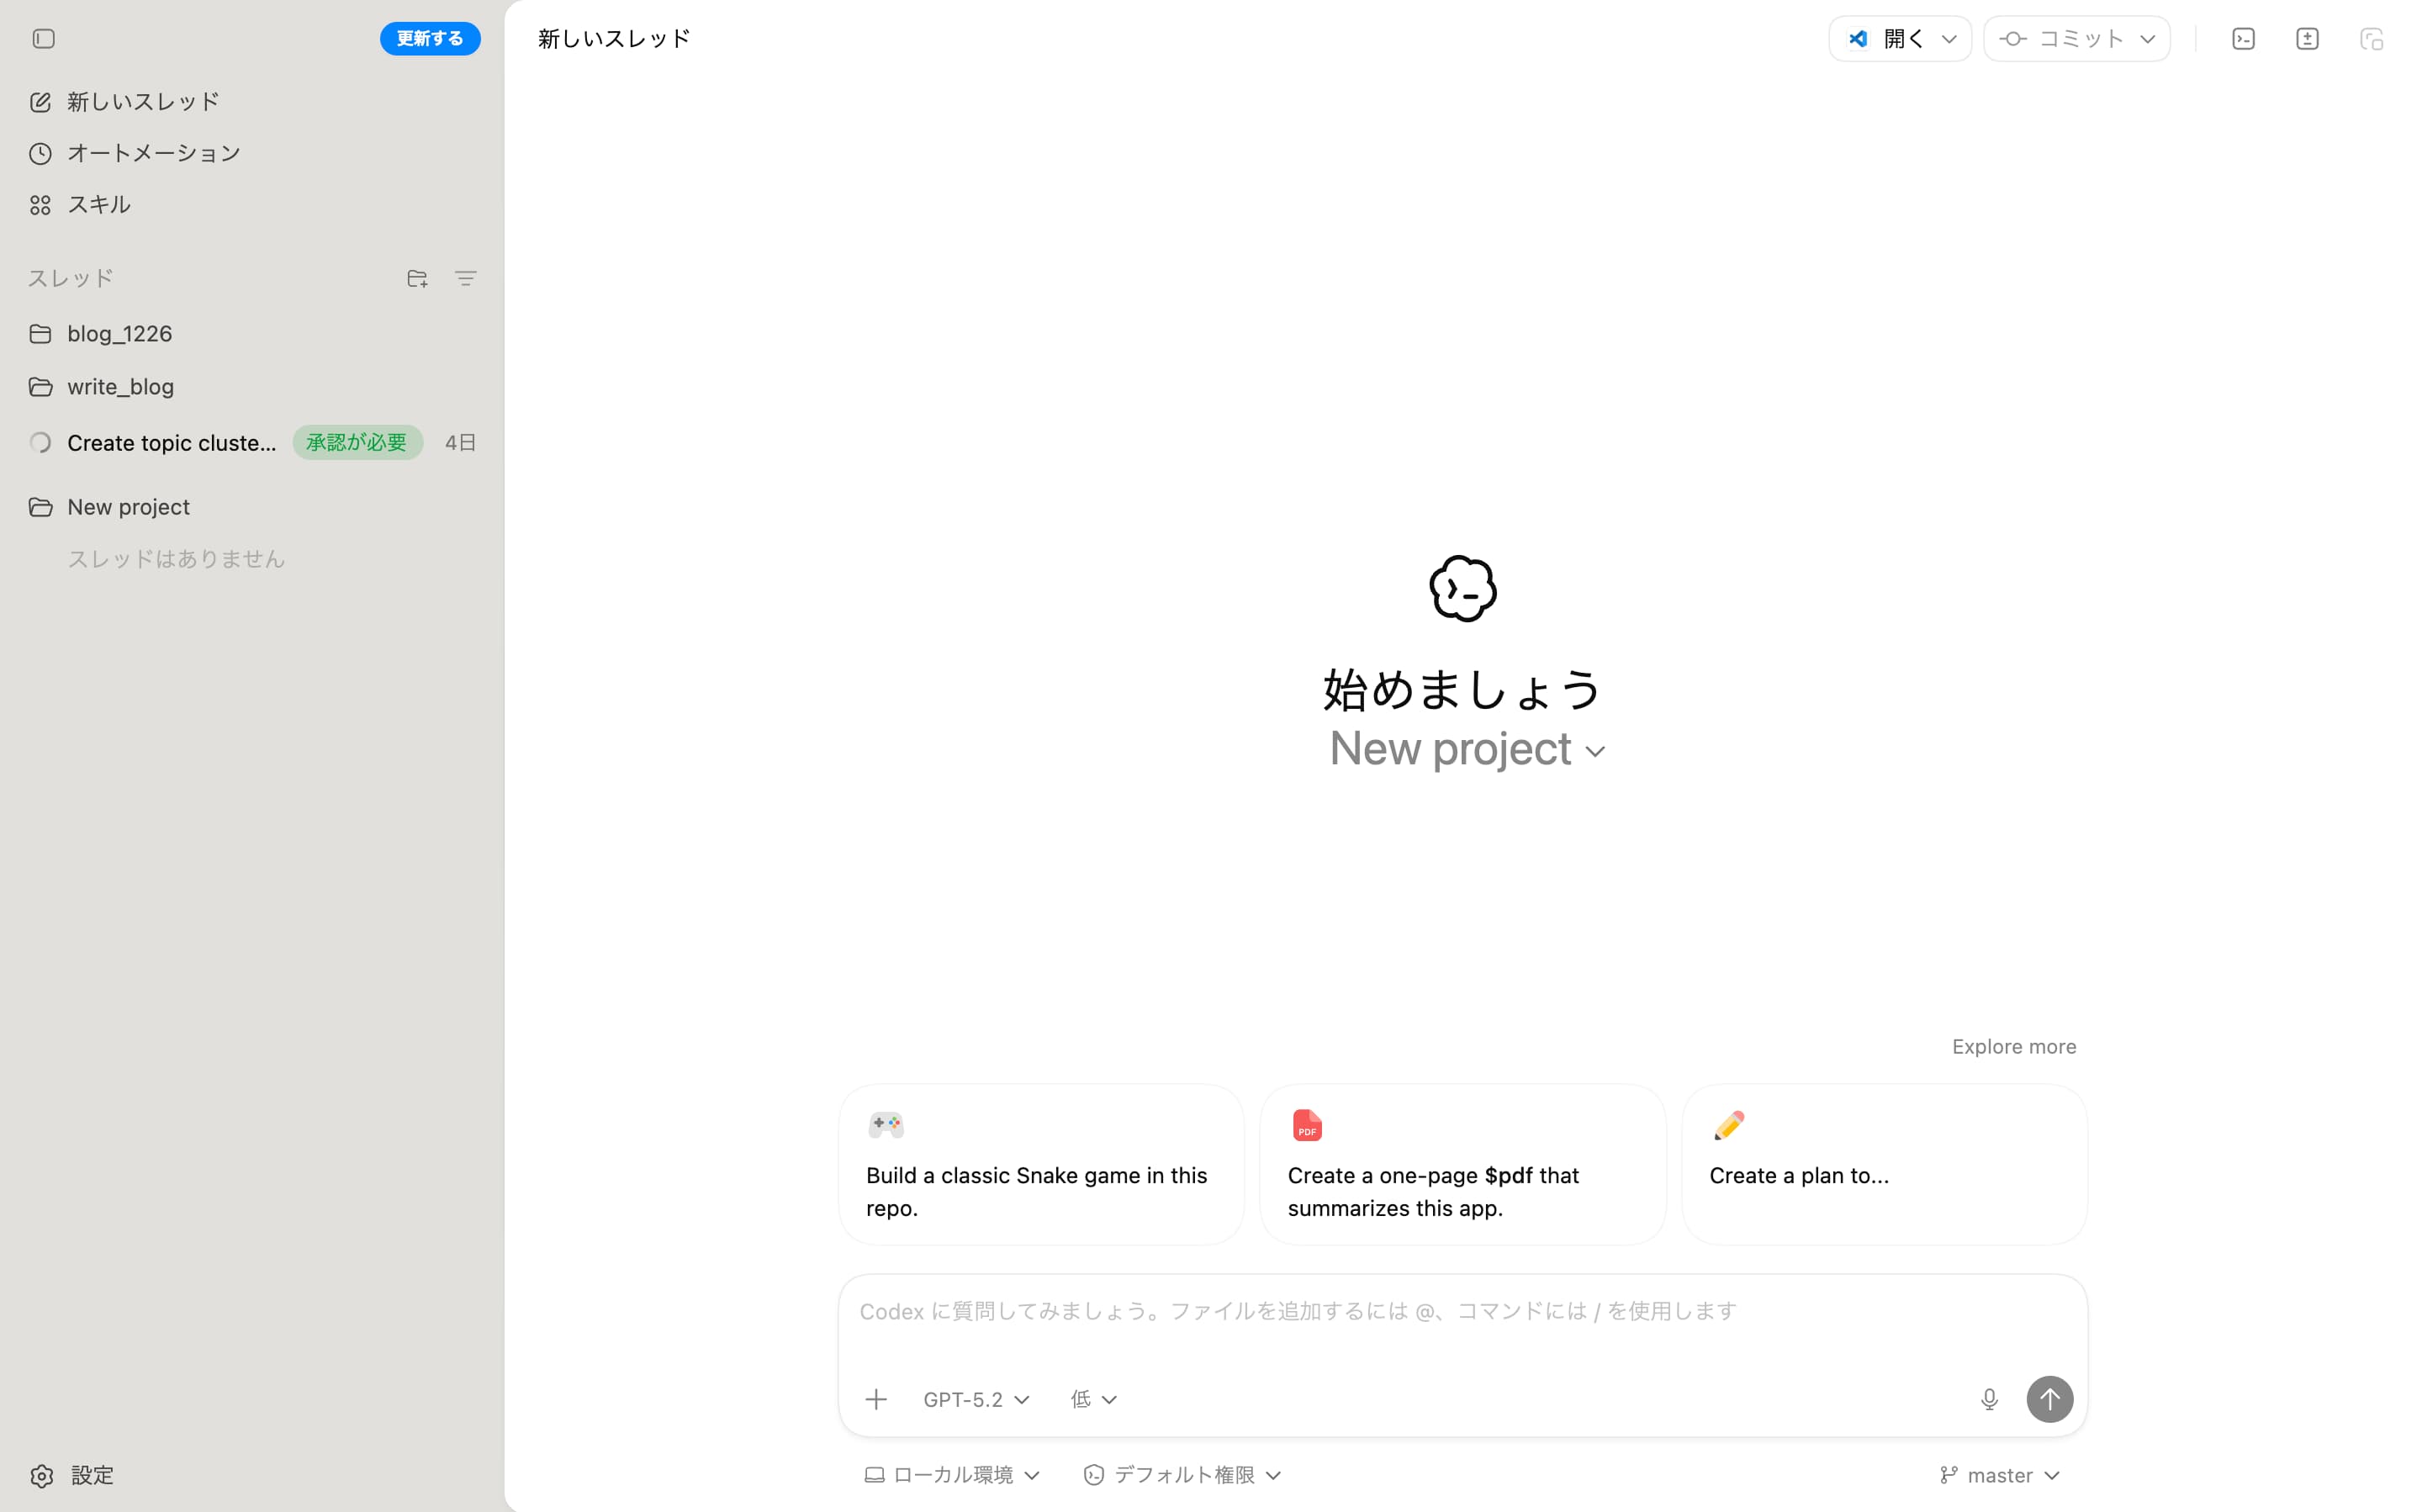Collapse the write_blog project folder
2422x1512 pixels.
(120, 386)
